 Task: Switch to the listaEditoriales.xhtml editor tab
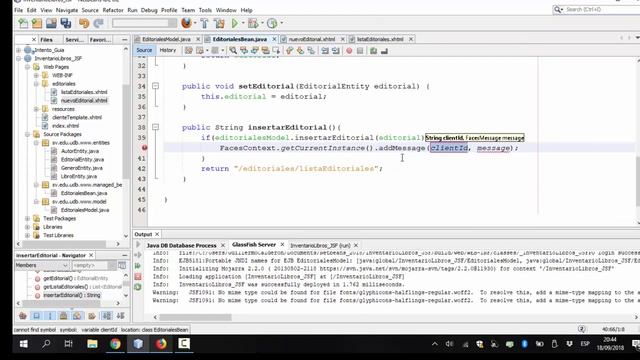(x=380, y=39)
